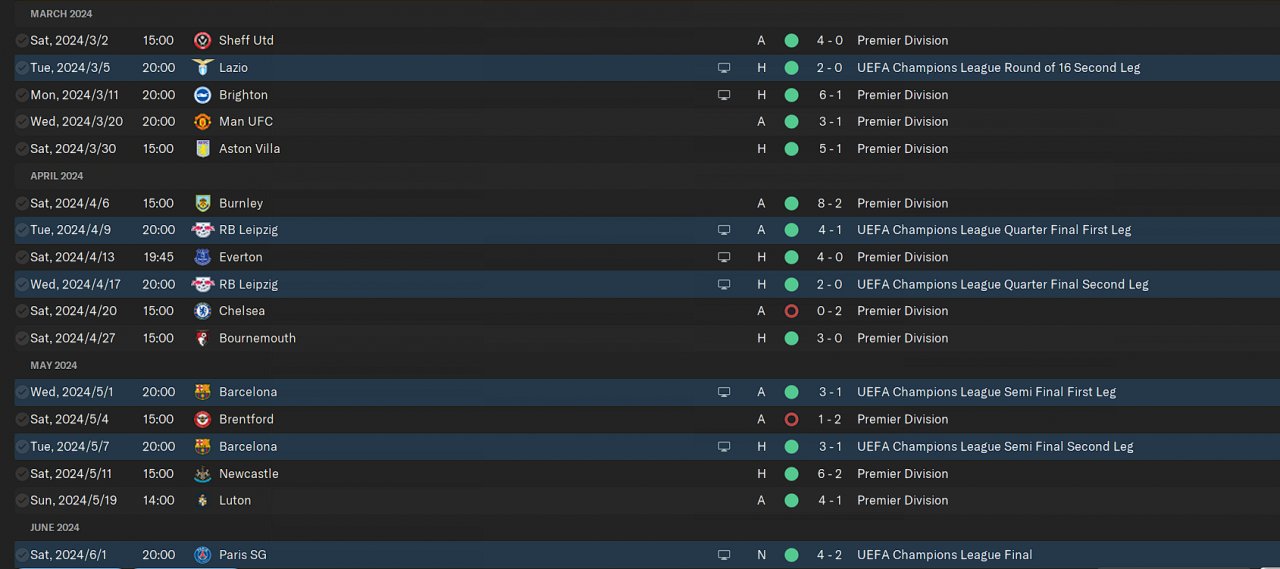This screenshot has width=1280, height=569.
Task: Select the Man UFC club badge
Action: 203,122
